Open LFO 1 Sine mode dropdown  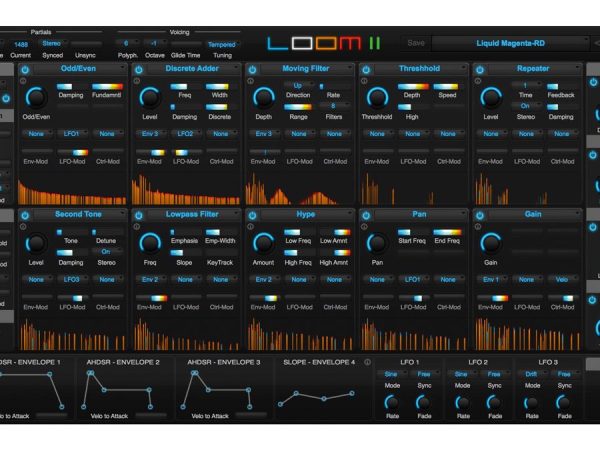(392, 374)
